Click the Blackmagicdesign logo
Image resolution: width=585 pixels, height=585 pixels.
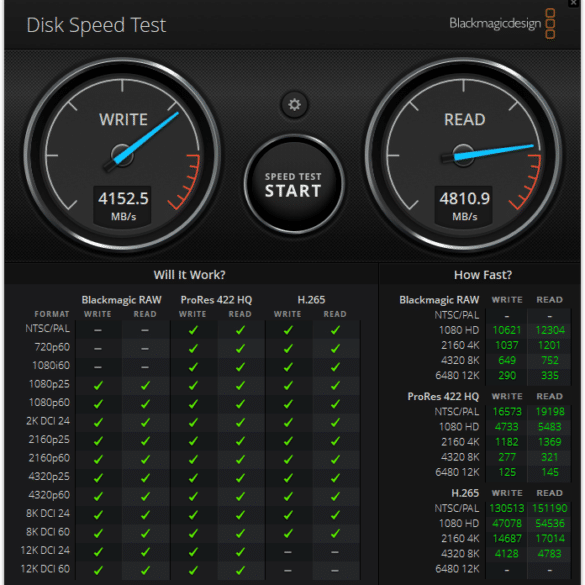502,24
